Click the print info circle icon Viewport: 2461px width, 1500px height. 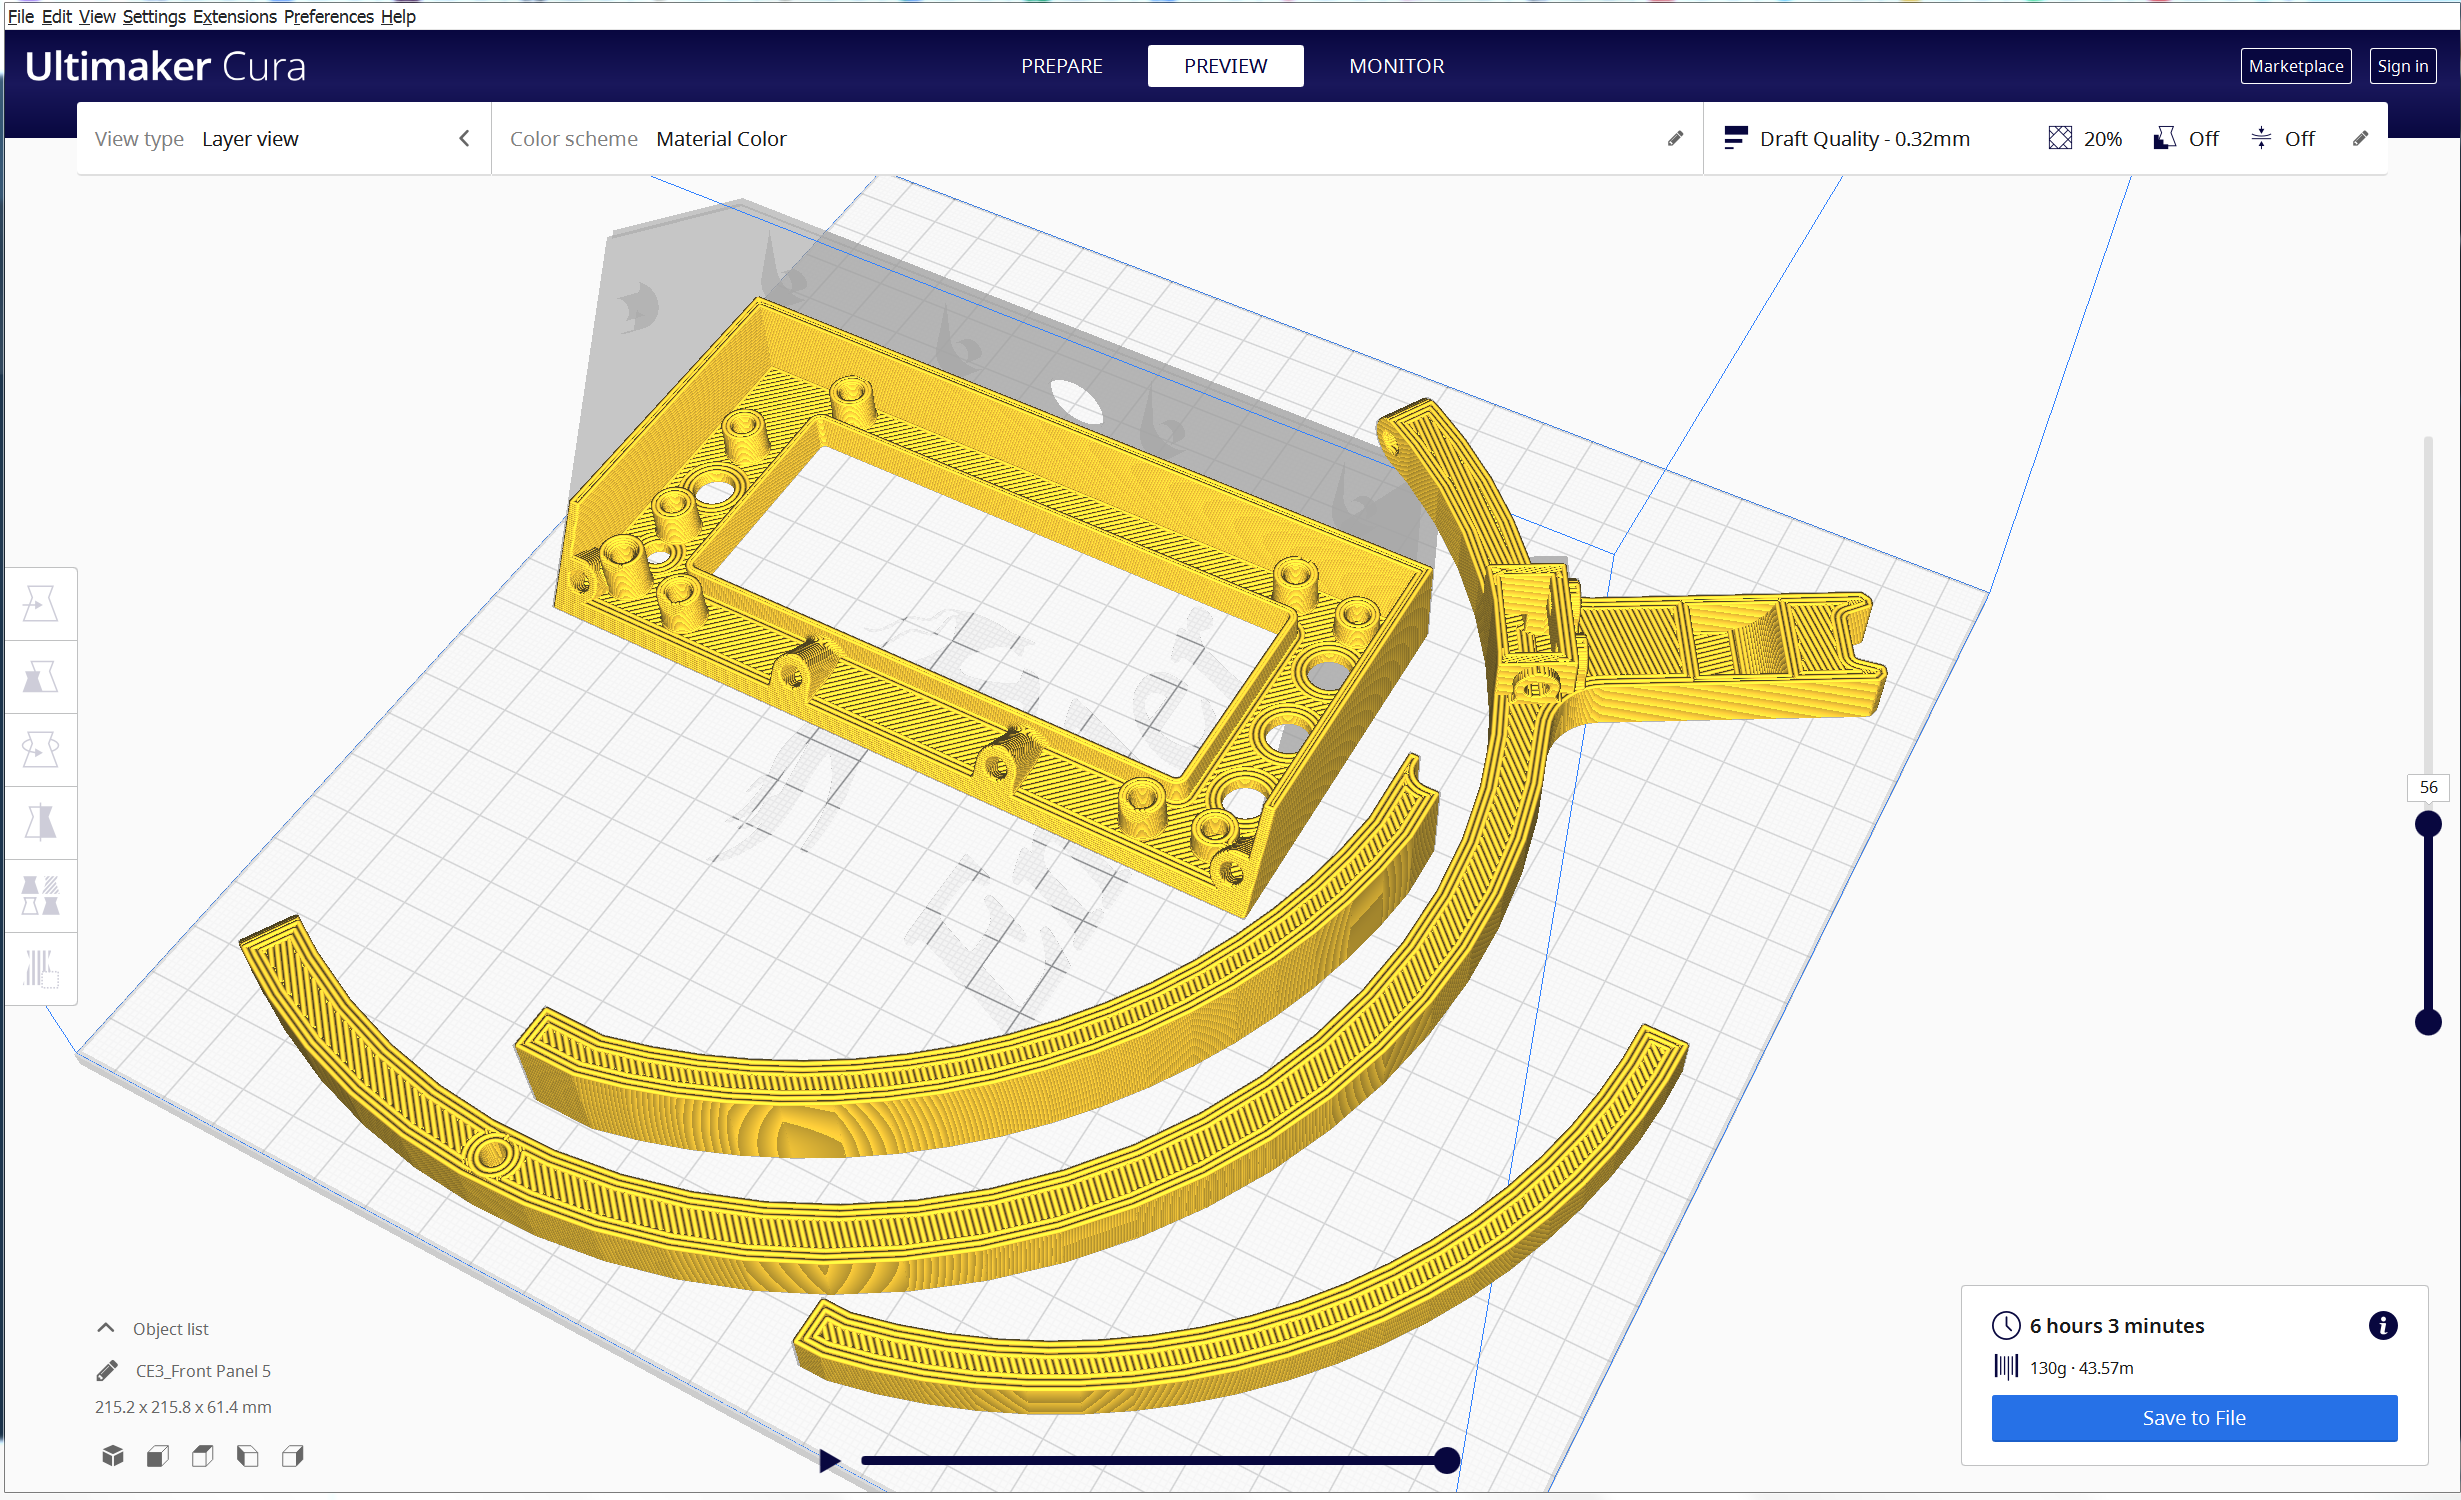(2383, 1325)
